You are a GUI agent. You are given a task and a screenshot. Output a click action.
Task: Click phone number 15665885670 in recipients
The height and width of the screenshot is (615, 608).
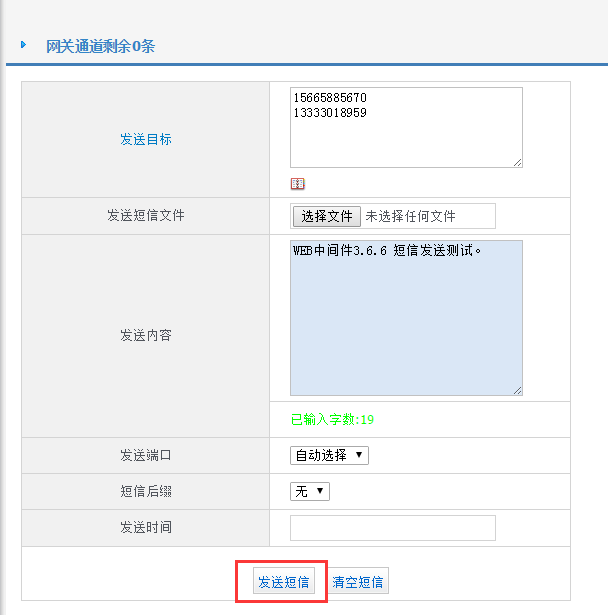tap(330, 98)
